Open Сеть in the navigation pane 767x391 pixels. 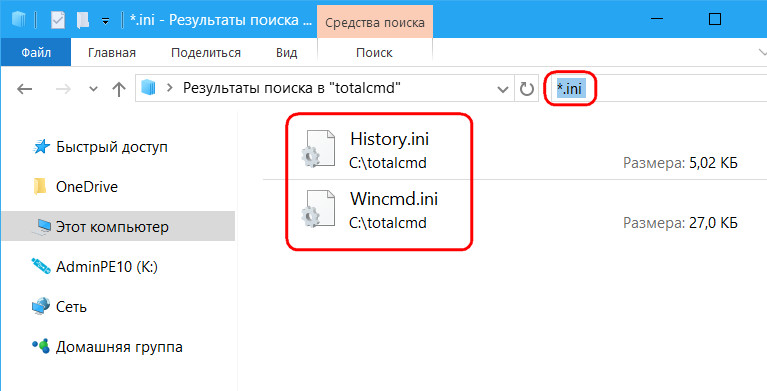(71, 307)
